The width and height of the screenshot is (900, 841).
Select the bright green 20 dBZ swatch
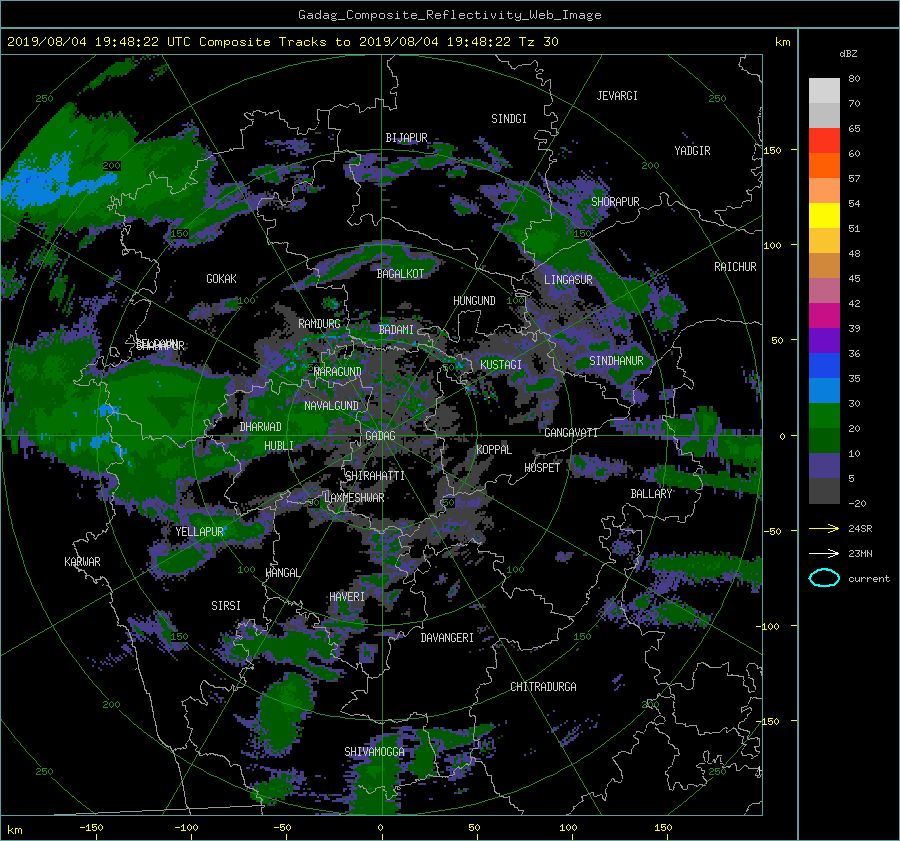coord(824,416)
